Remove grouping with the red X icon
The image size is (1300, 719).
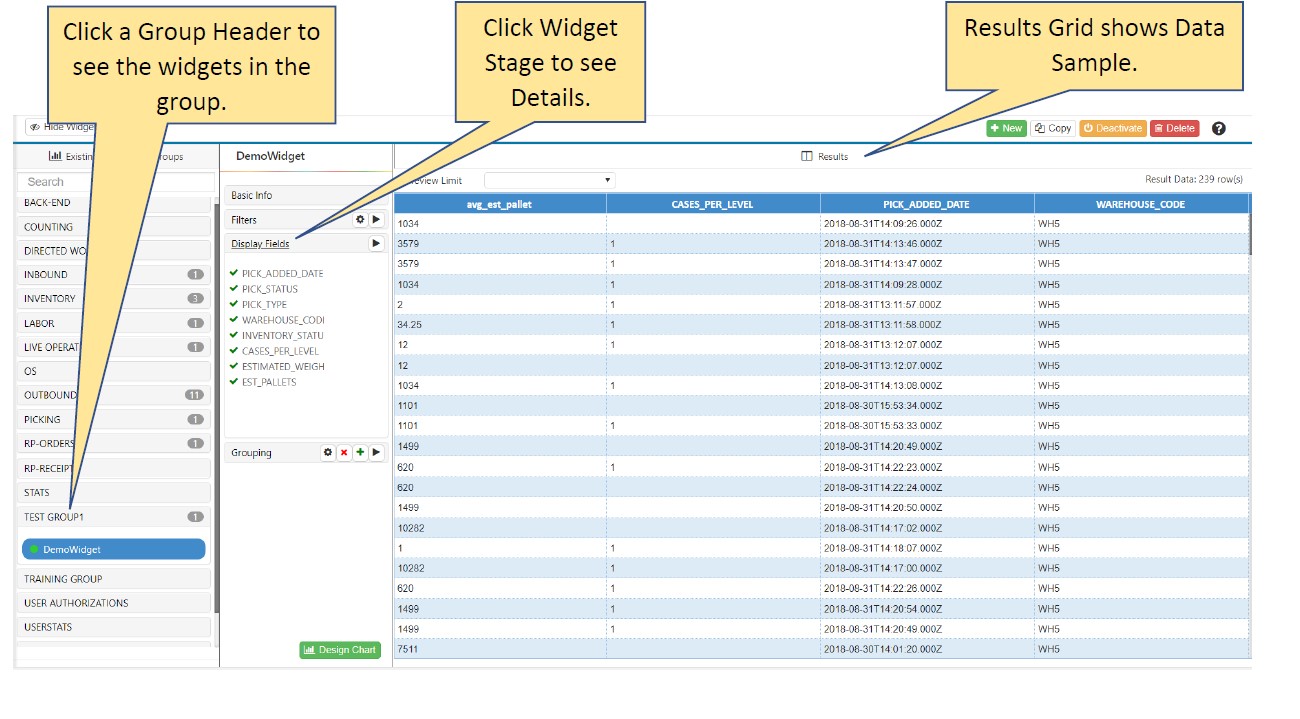click(x=343, y=453)
